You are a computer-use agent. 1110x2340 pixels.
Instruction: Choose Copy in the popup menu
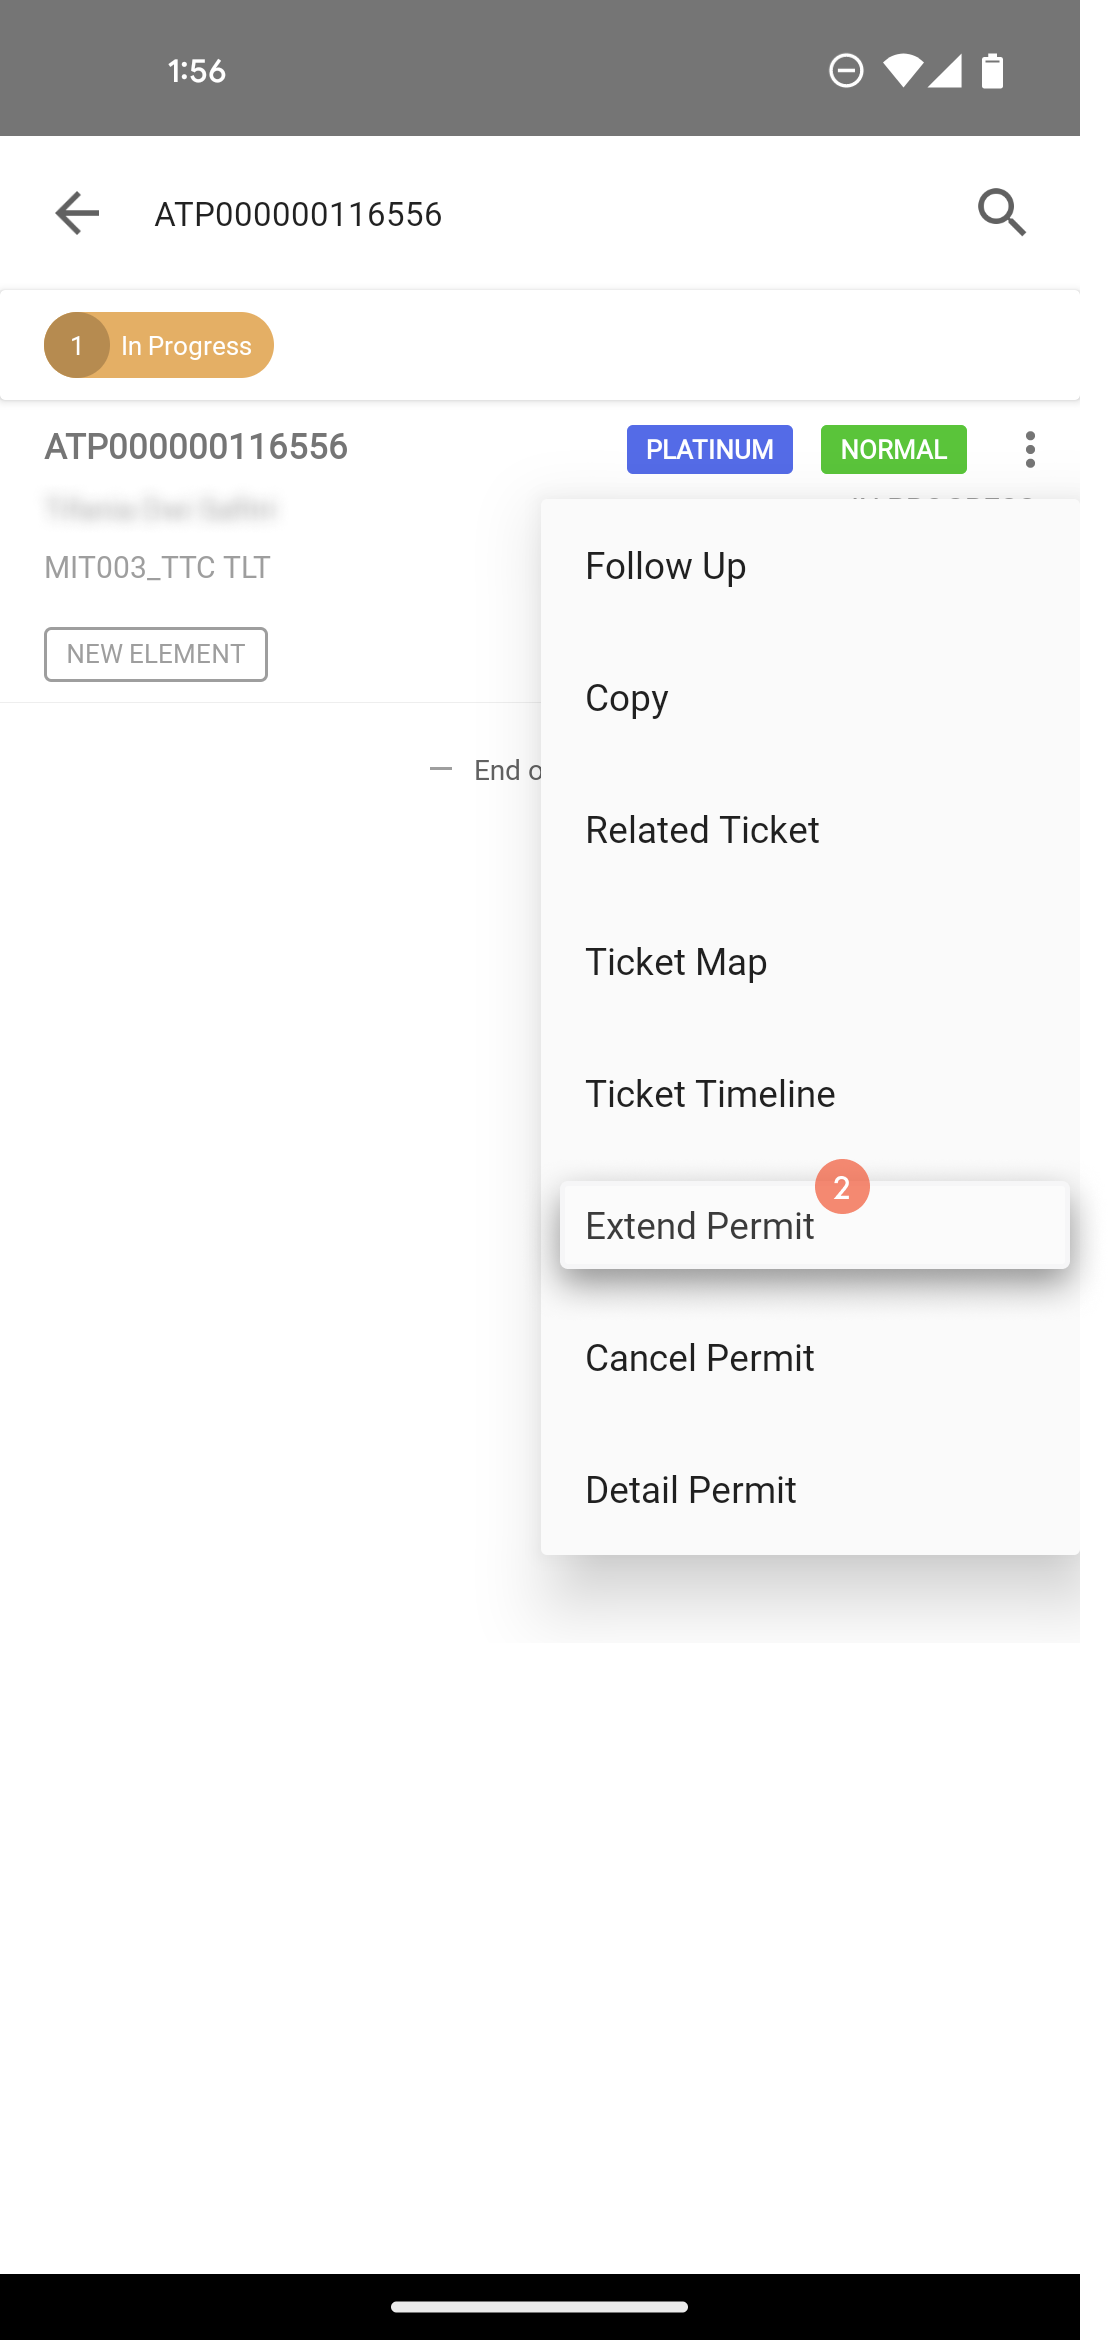tap(810, 698)
